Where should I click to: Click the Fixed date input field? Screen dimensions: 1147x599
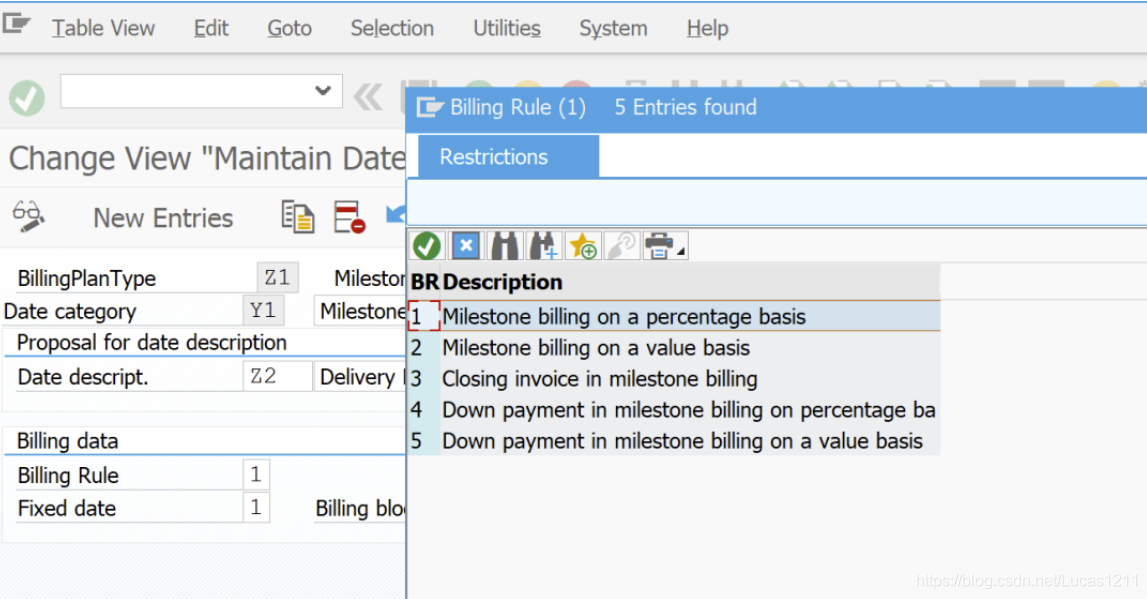click(256, 508)
